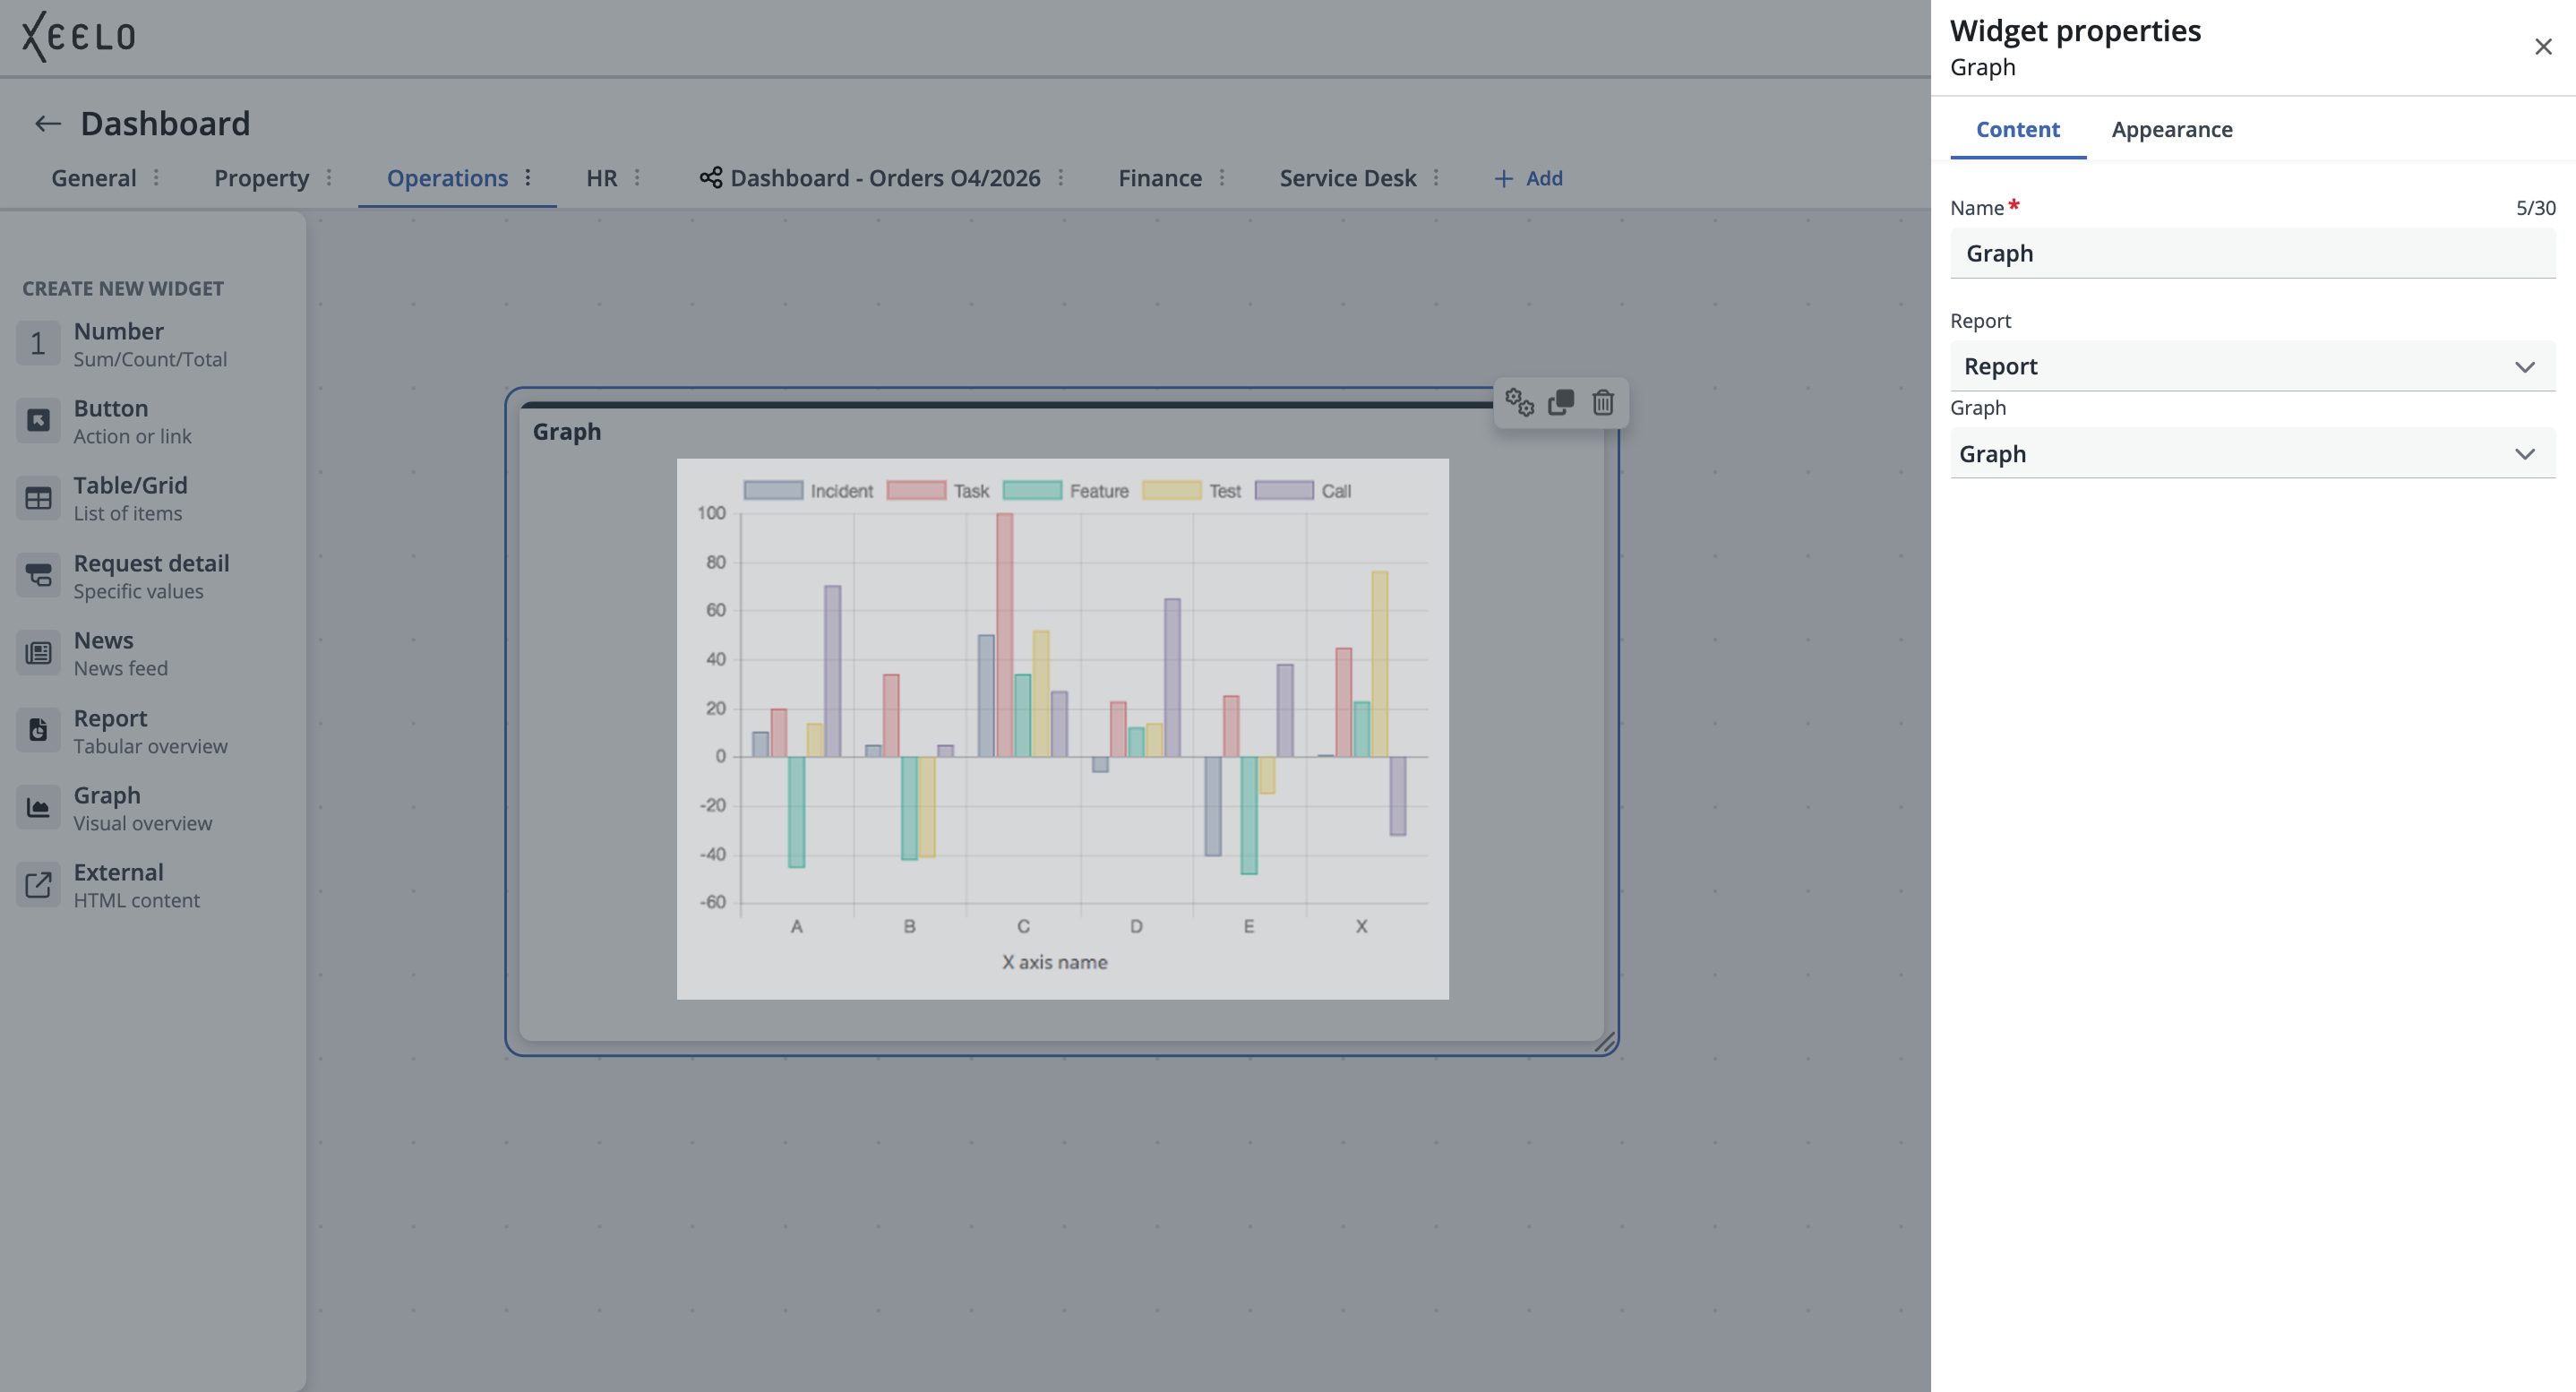Add a new dashboard tab

click(x=1527, y=178)
